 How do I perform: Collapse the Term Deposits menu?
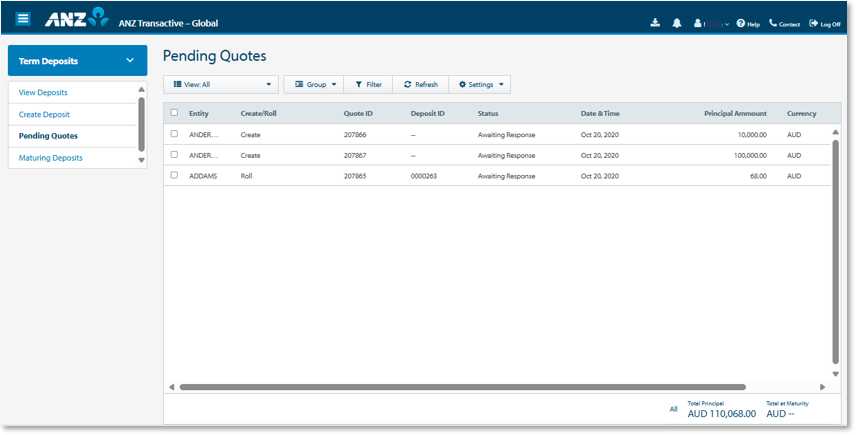tap(130, 61)
